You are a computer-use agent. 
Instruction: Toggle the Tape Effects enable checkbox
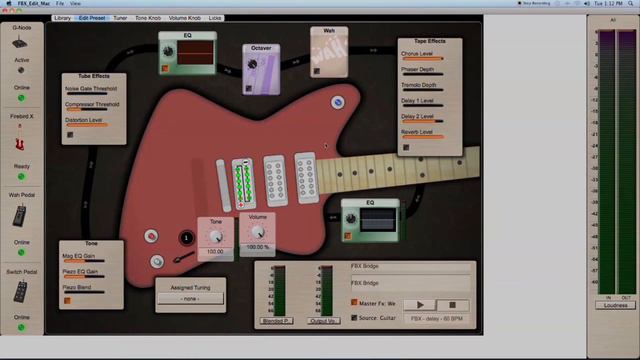click(406, 147)
